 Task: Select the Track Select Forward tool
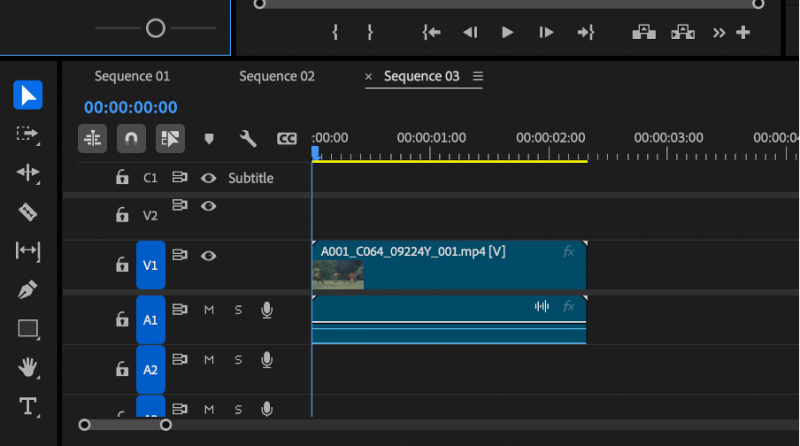click(x=28, y=134)
